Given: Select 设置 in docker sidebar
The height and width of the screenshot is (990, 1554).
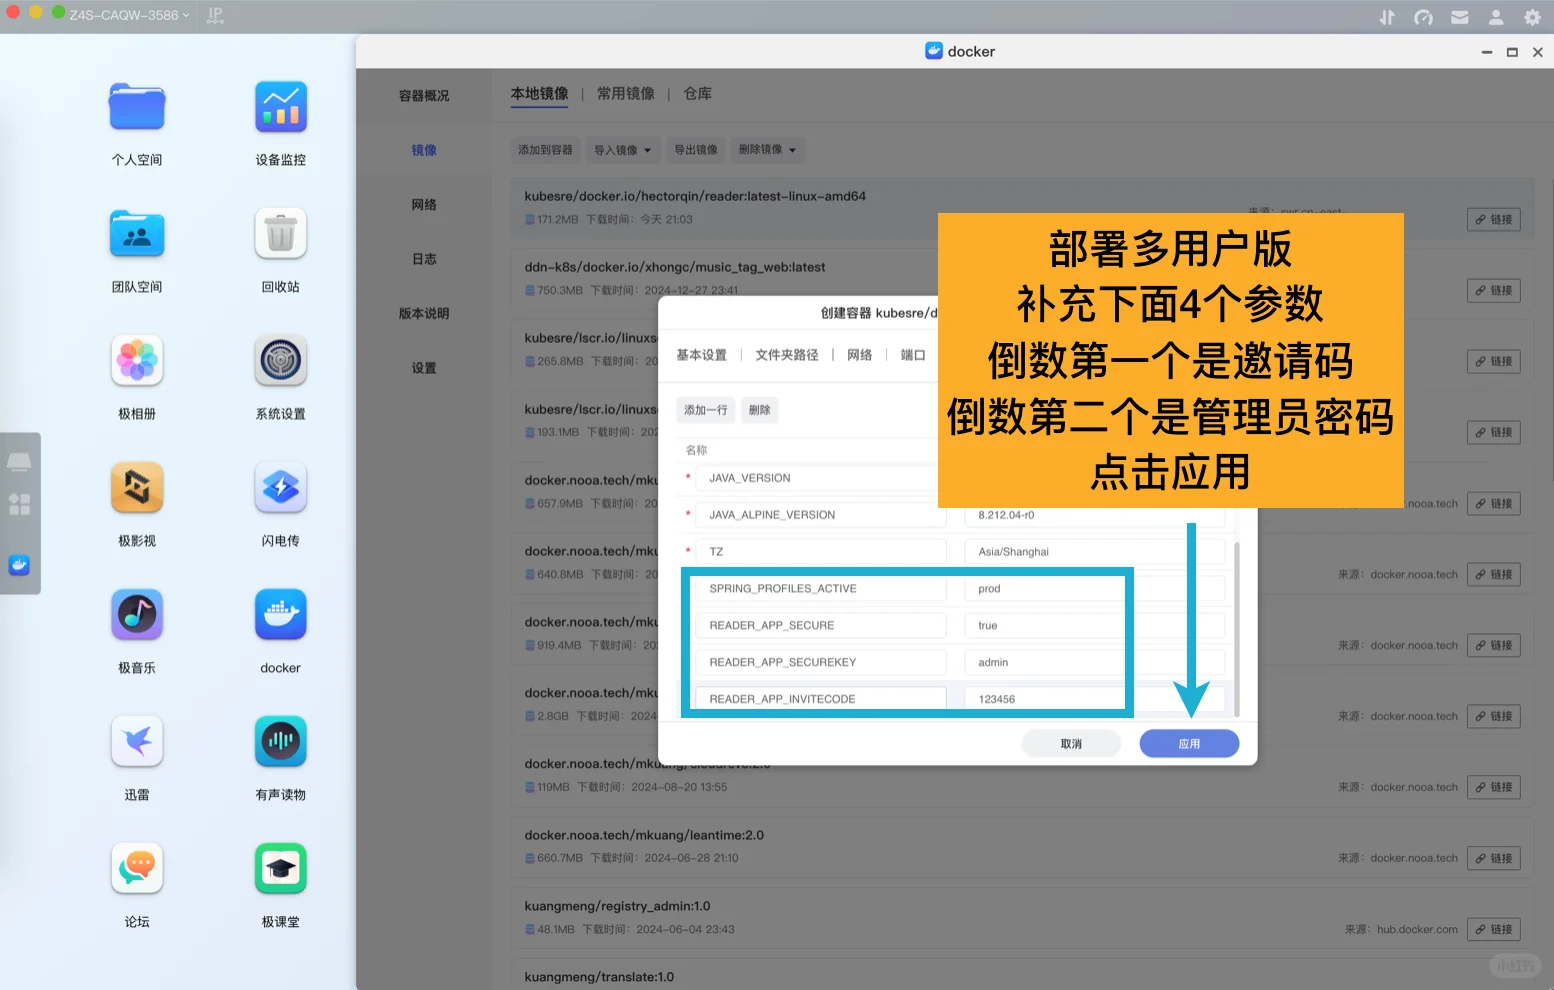Looking at the screenshot, I should coord(424,368).
